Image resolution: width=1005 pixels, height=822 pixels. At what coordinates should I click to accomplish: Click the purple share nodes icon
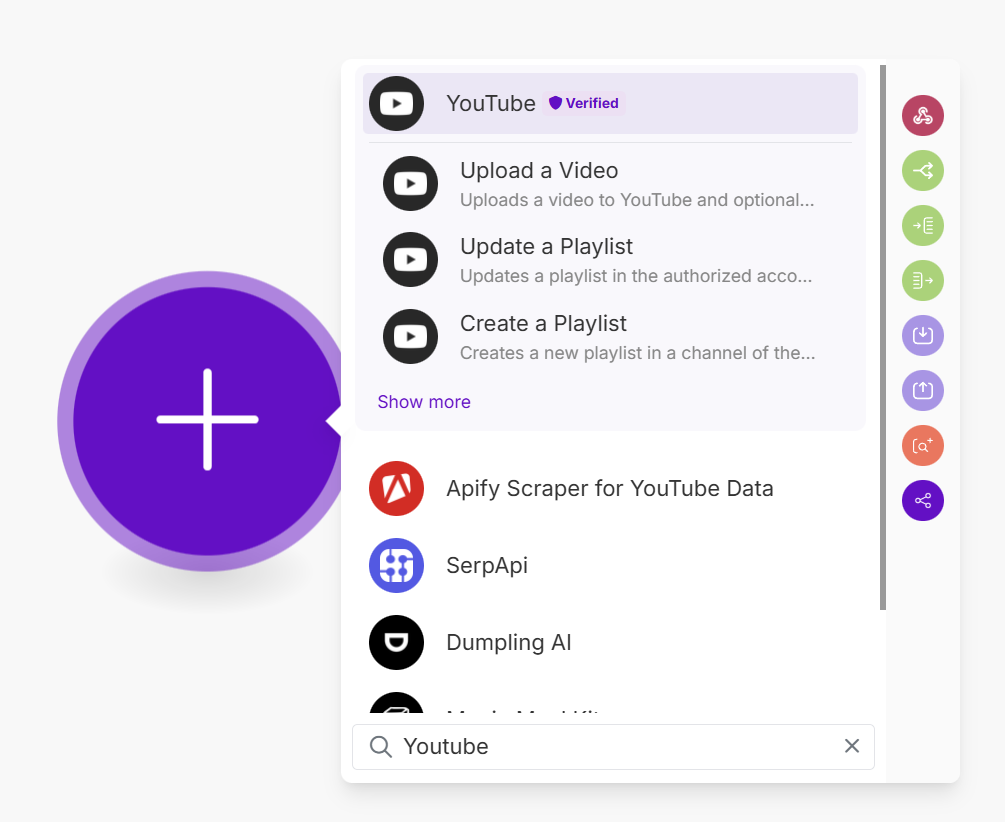click(922, 501)
